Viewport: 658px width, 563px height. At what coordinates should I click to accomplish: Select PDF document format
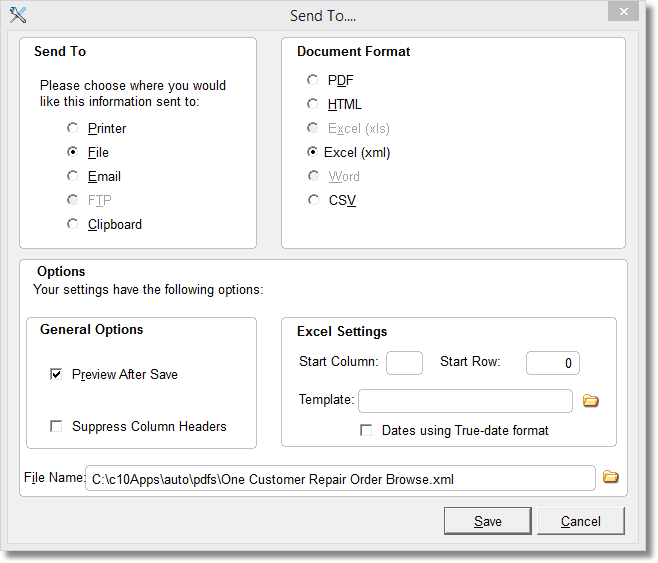point(313,80)
